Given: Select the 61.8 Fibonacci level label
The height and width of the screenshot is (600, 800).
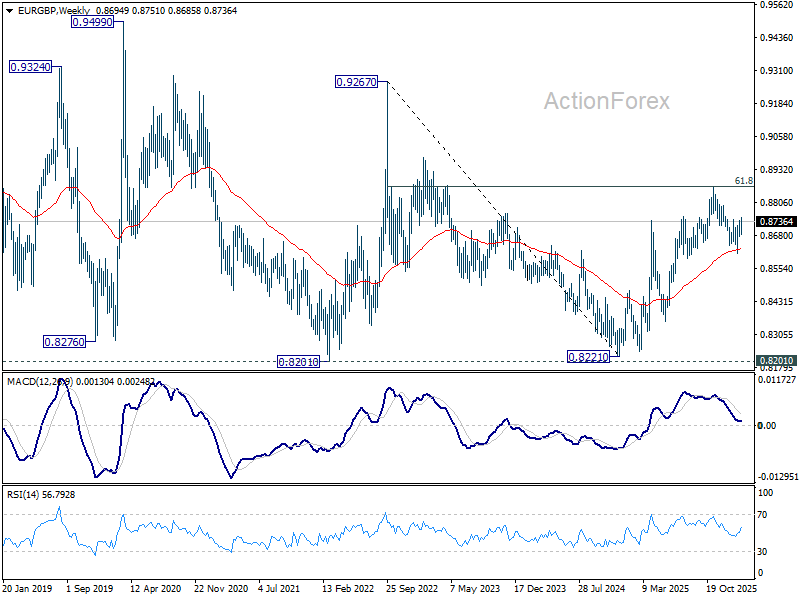Looking at the screenshot, I should (743, 181).
